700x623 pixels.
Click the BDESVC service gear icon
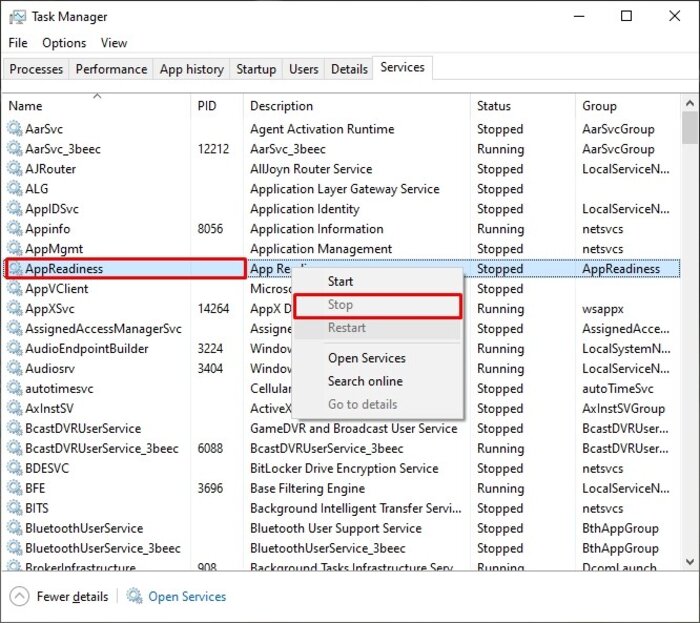[15, 468]
